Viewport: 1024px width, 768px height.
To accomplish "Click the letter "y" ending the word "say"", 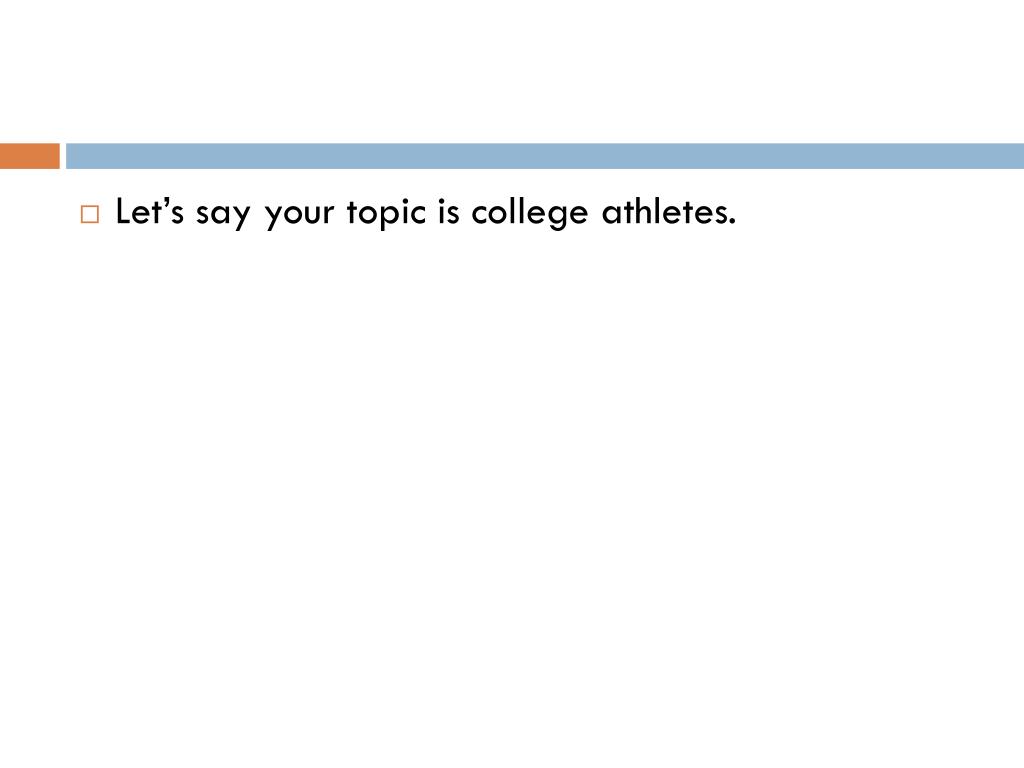I will [242, 217].
